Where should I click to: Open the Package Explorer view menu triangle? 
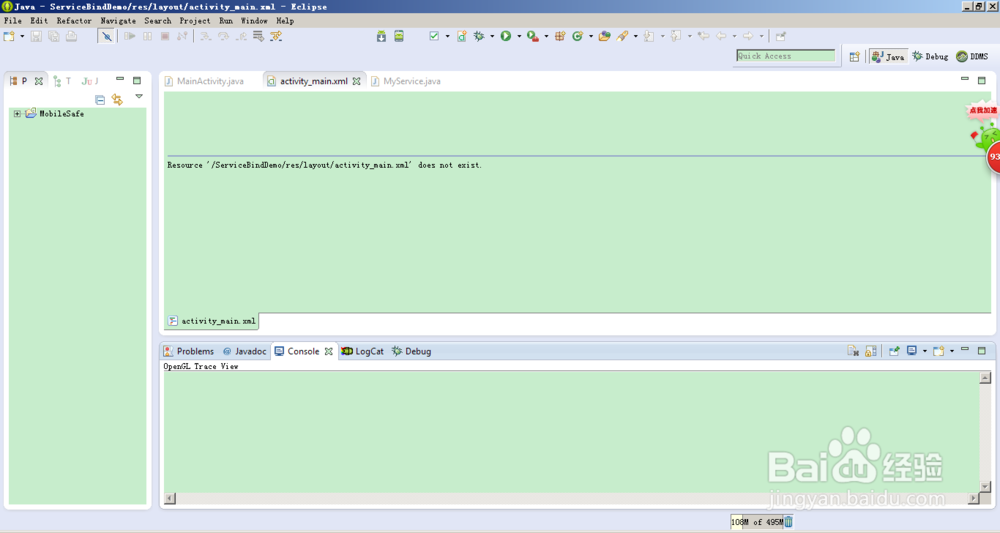tap(139, 97)
